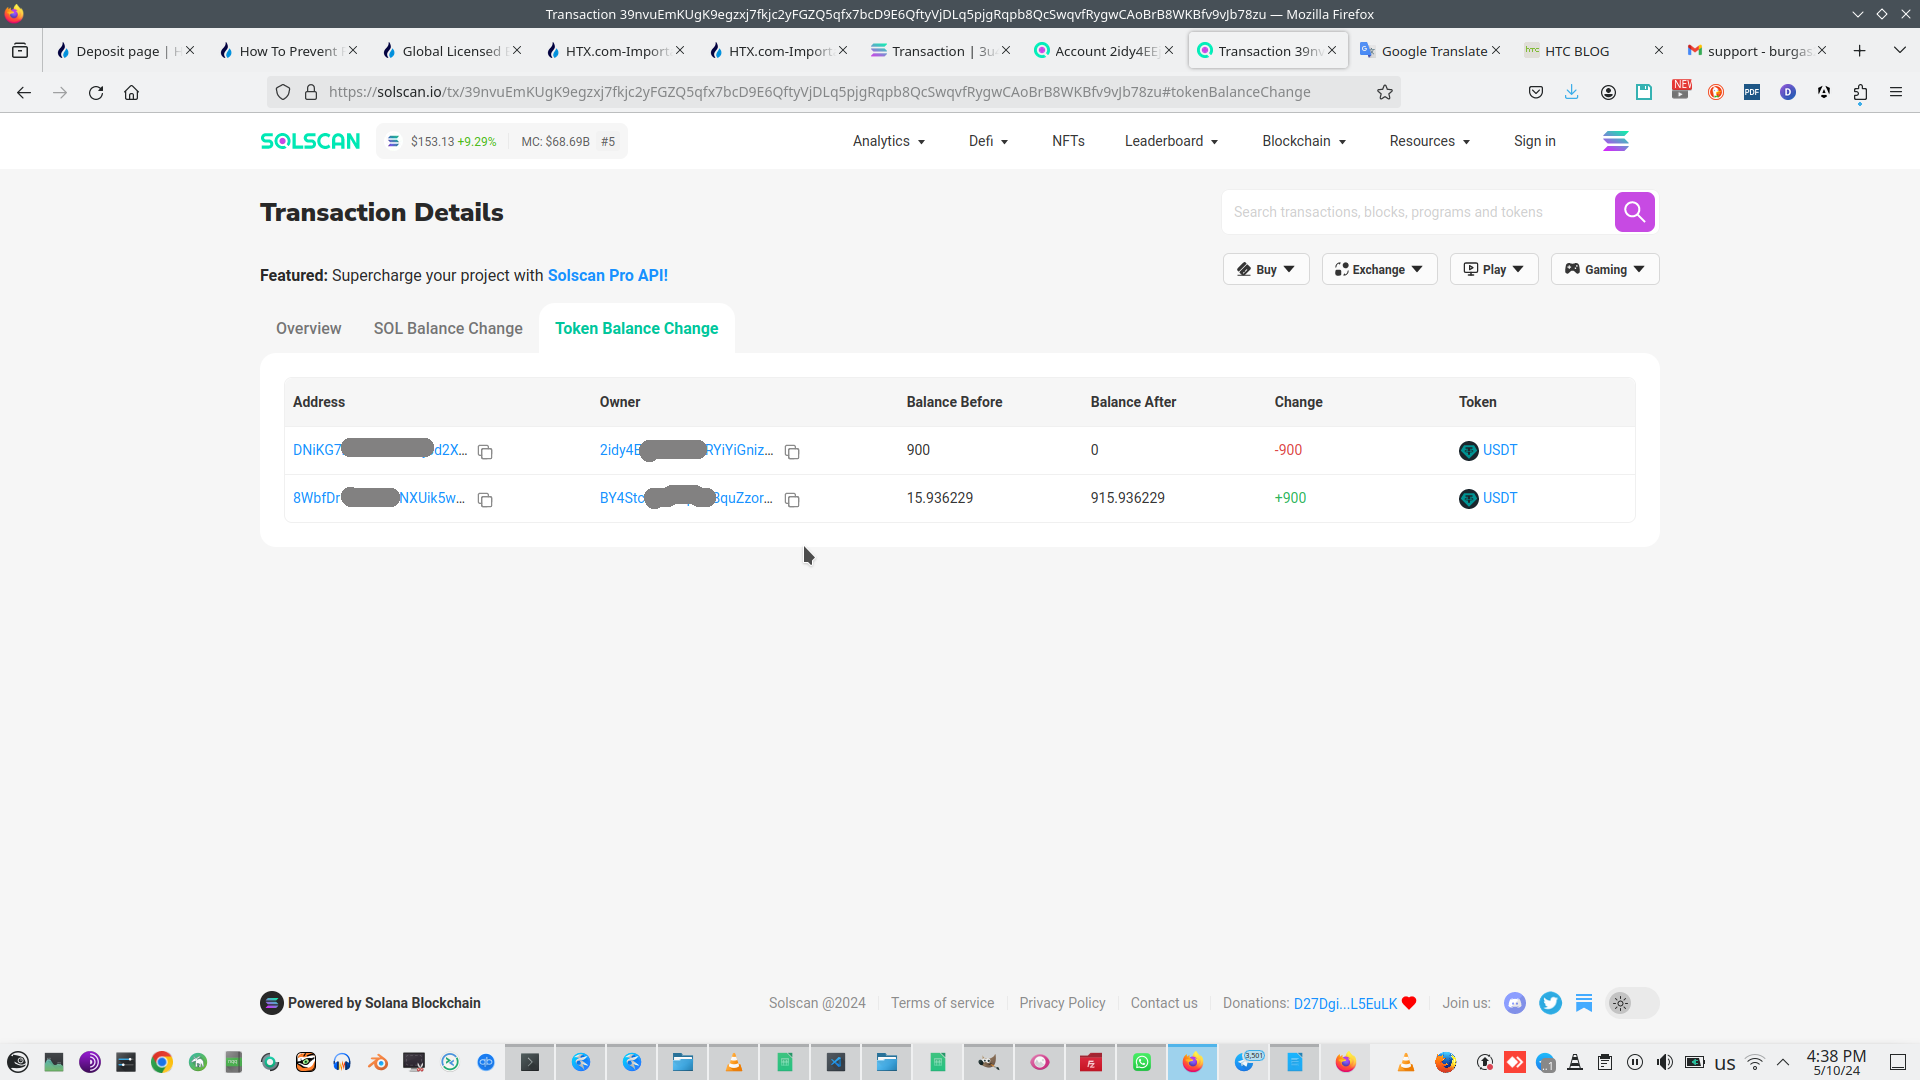Expand the Buy dropdown
This screenshot has width=1920, height=1080.
tap(1266, 269)
